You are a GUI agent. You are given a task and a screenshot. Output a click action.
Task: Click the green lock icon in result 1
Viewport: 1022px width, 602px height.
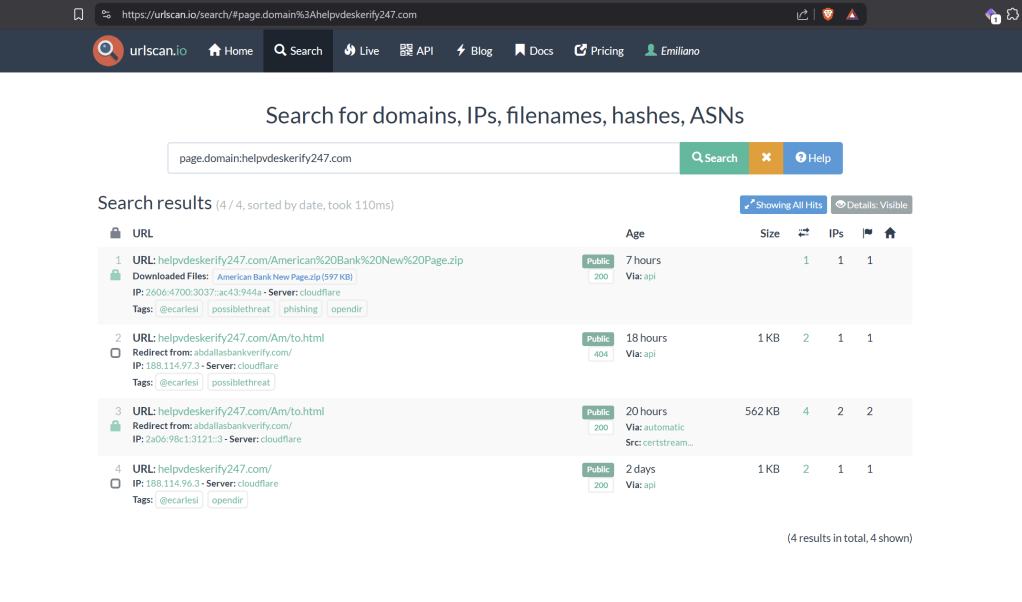pos(115,275)
